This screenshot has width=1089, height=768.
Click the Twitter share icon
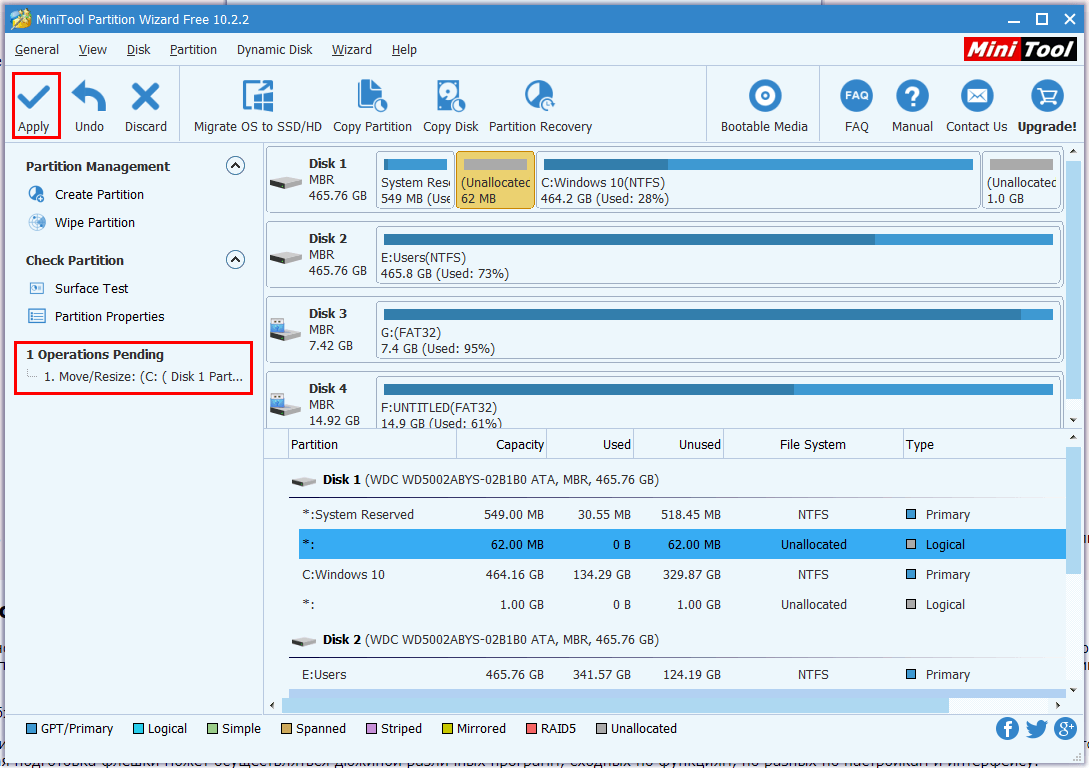coord(1036,728)
